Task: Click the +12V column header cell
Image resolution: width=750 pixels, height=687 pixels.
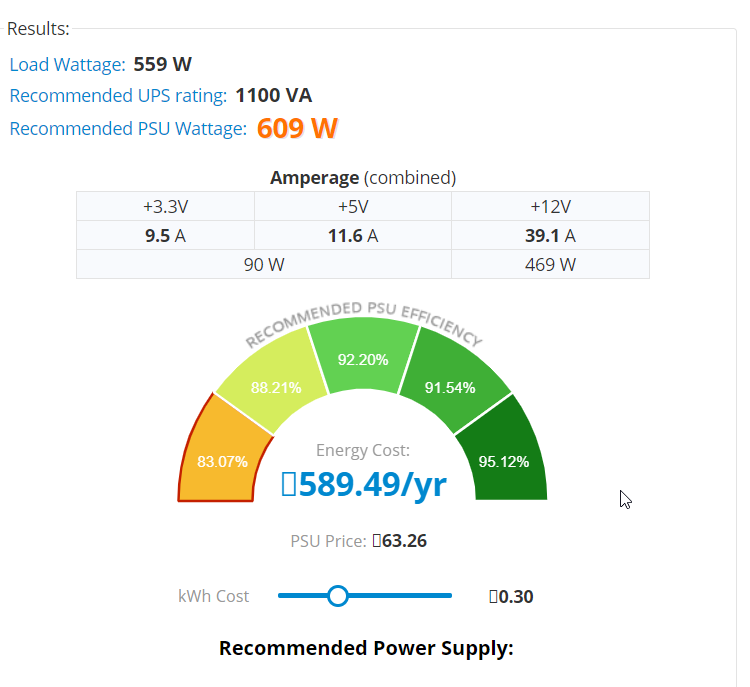Action: 550,207
